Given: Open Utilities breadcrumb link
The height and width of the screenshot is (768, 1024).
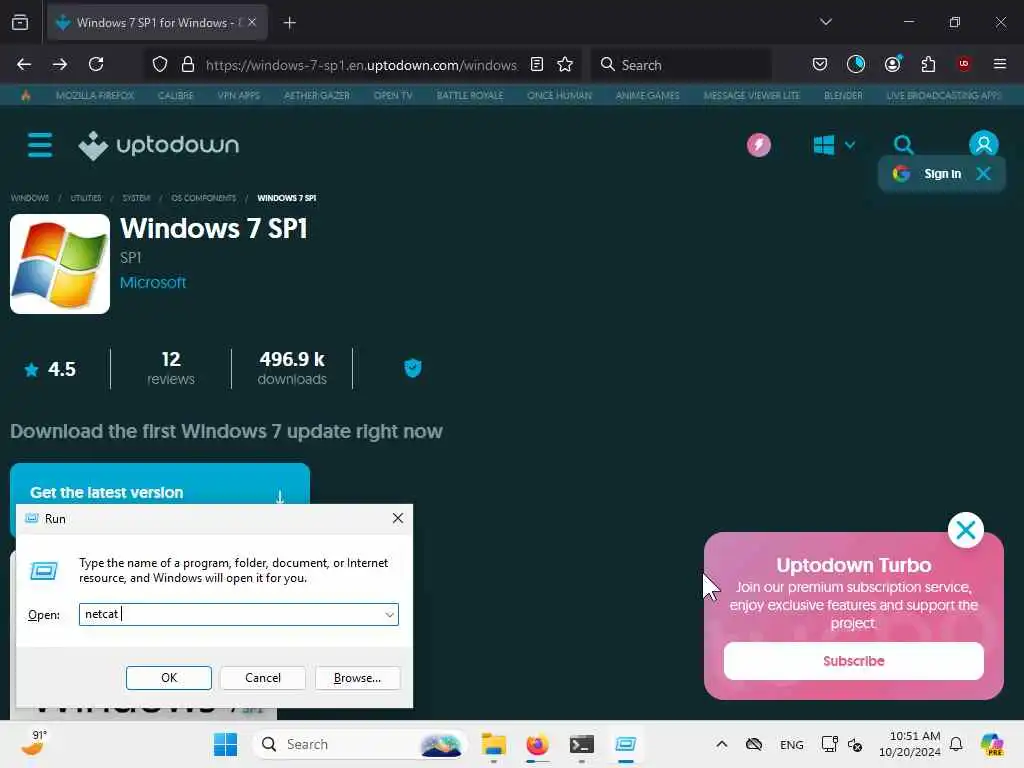Looking at the screenshot, I should 86,198.
